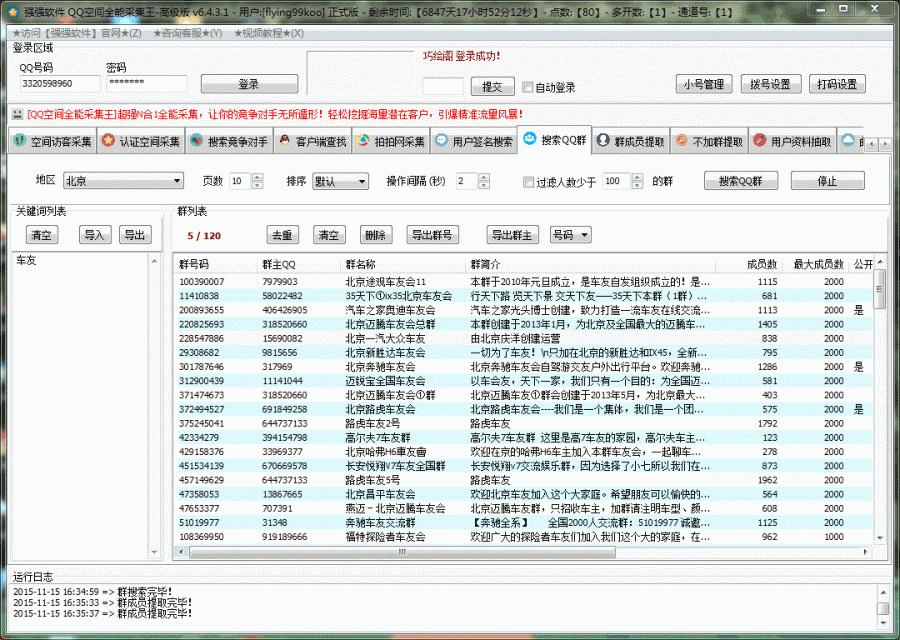Increase the minimum member filter count
Image resolution: width=900 pixels, height=640 pixels.
click(x=637, y=177)
